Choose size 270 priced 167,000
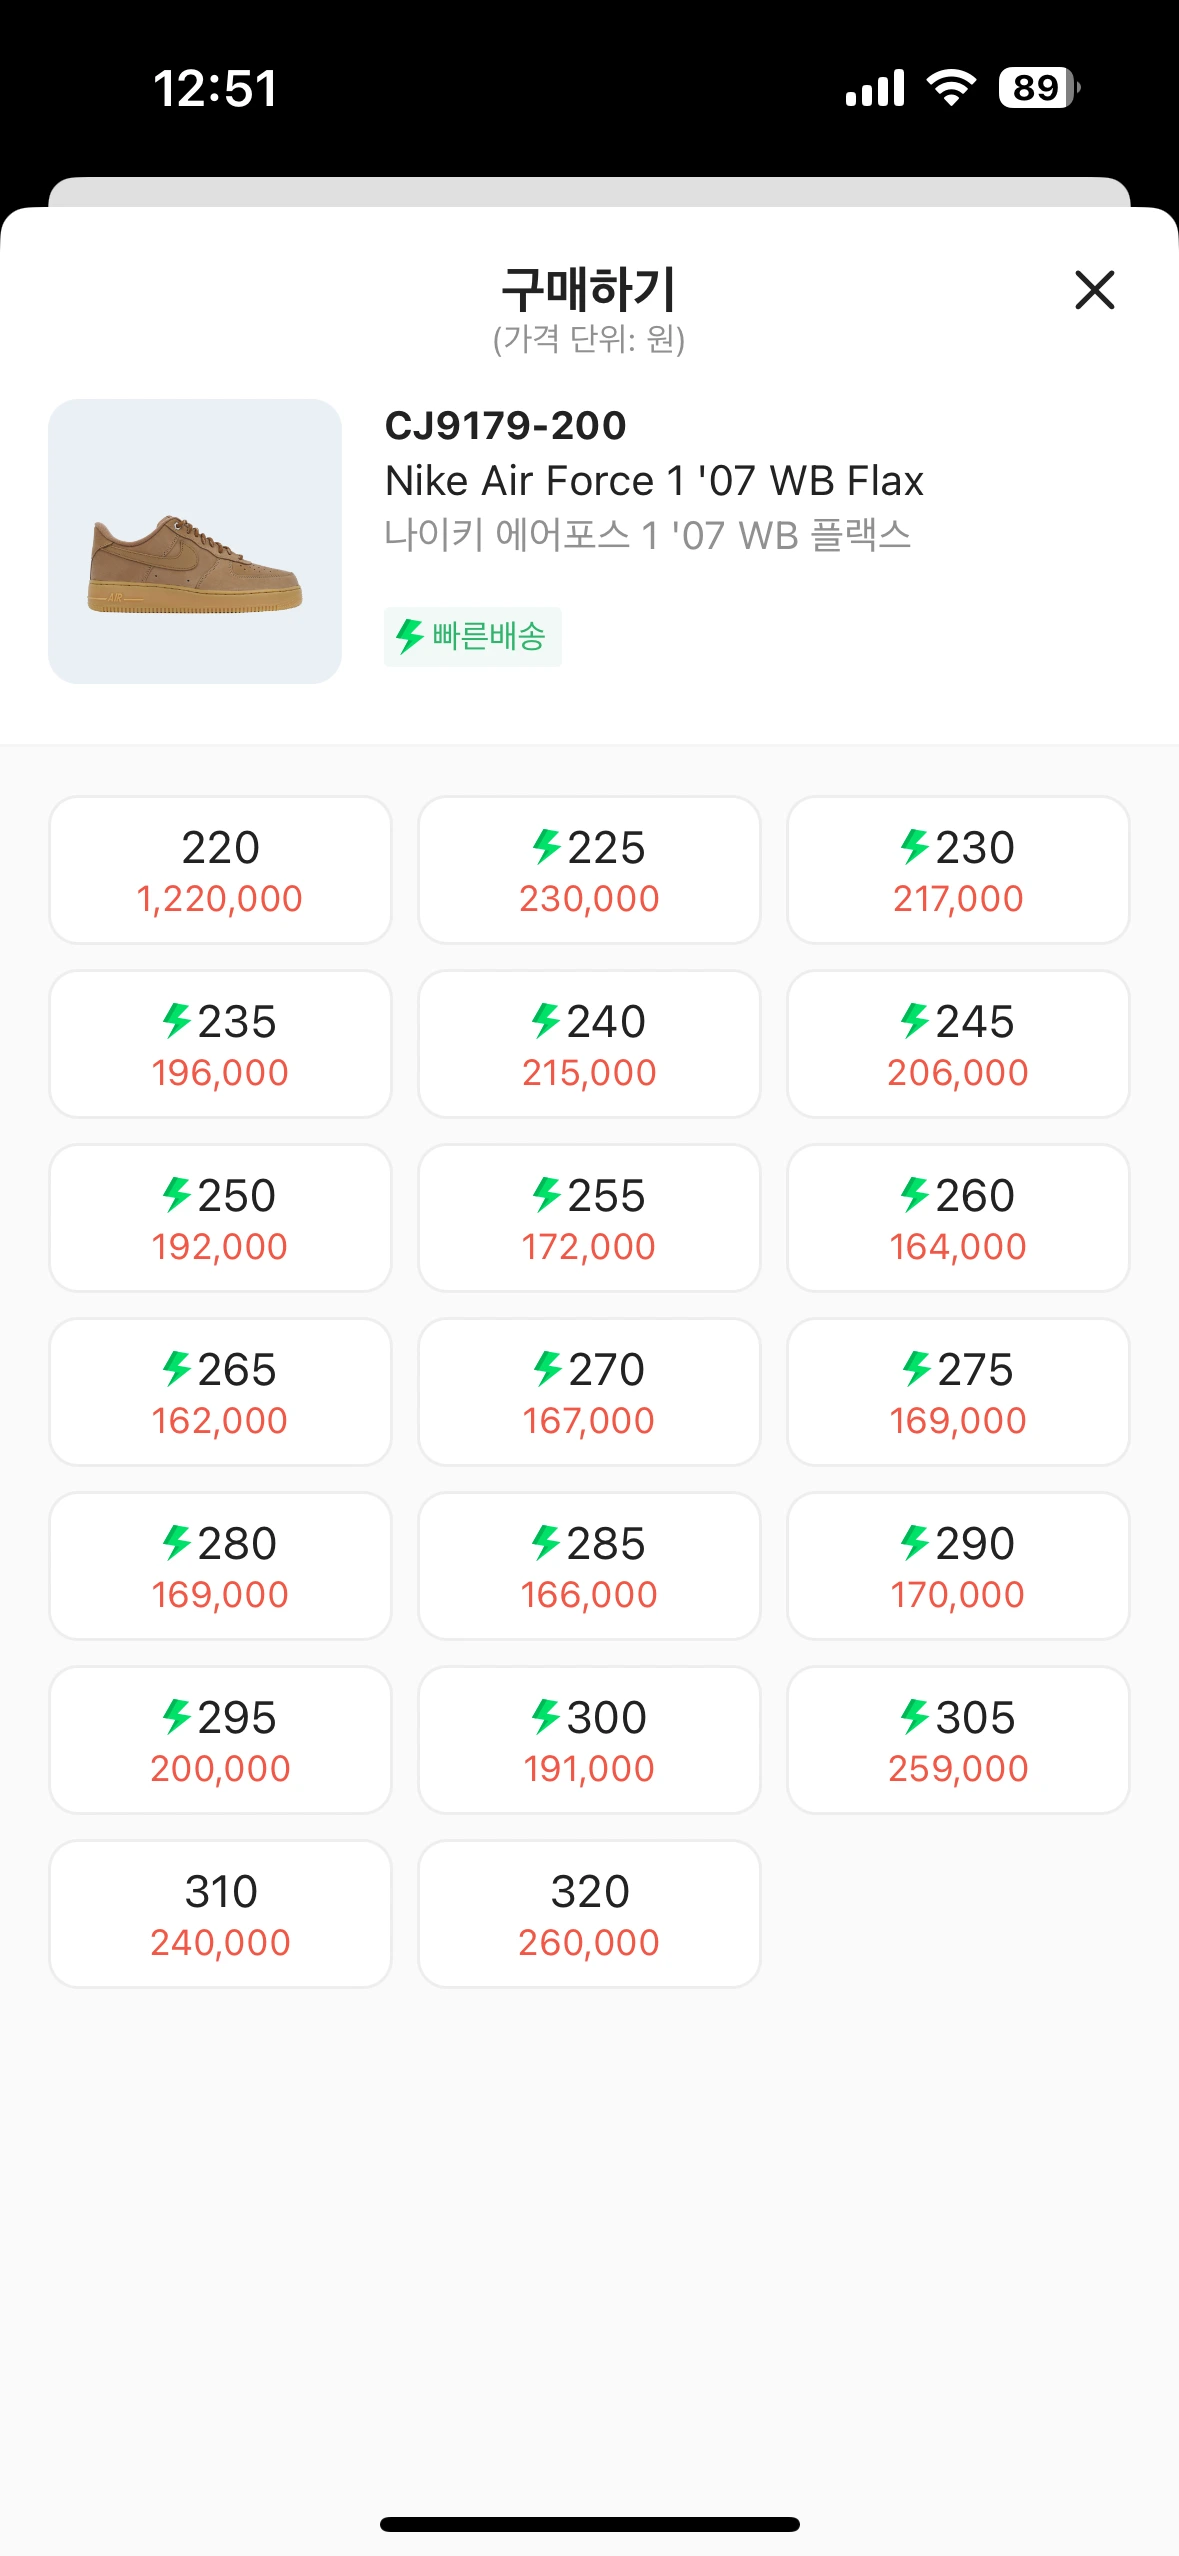 coord(589,1392)
